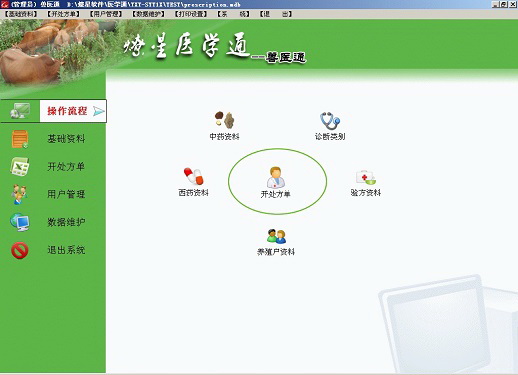This screenshot has height=375, width=518.
Task: Click the 用户管理 users sidebar icon
Action: pyautogui.click(x=19, y=194)
